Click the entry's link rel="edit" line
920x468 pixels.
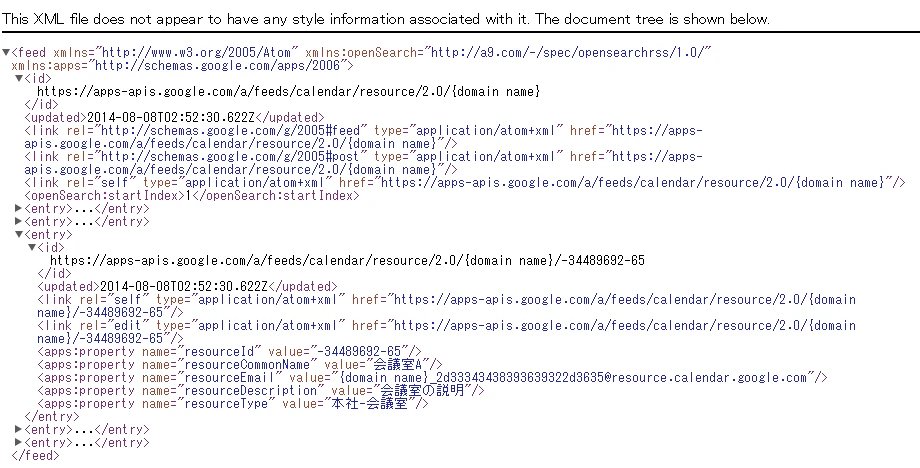[447, 332]
